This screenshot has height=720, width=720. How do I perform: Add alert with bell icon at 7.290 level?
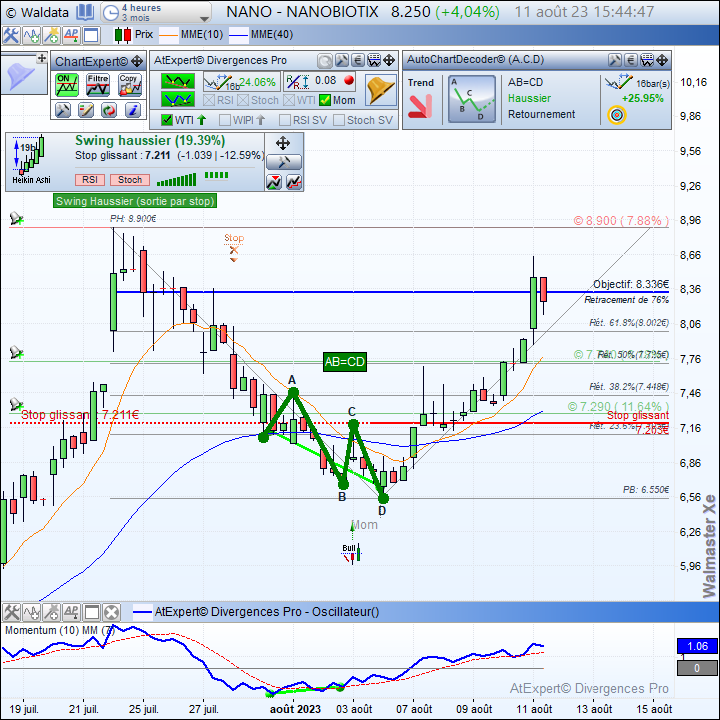point(17,404)
